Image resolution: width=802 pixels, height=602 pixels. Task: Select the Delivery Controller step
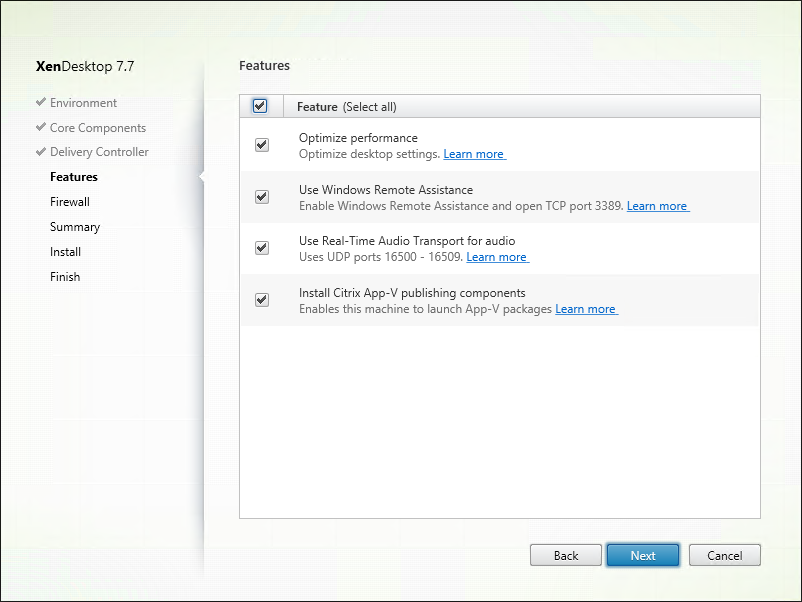(x=99, y=152)
